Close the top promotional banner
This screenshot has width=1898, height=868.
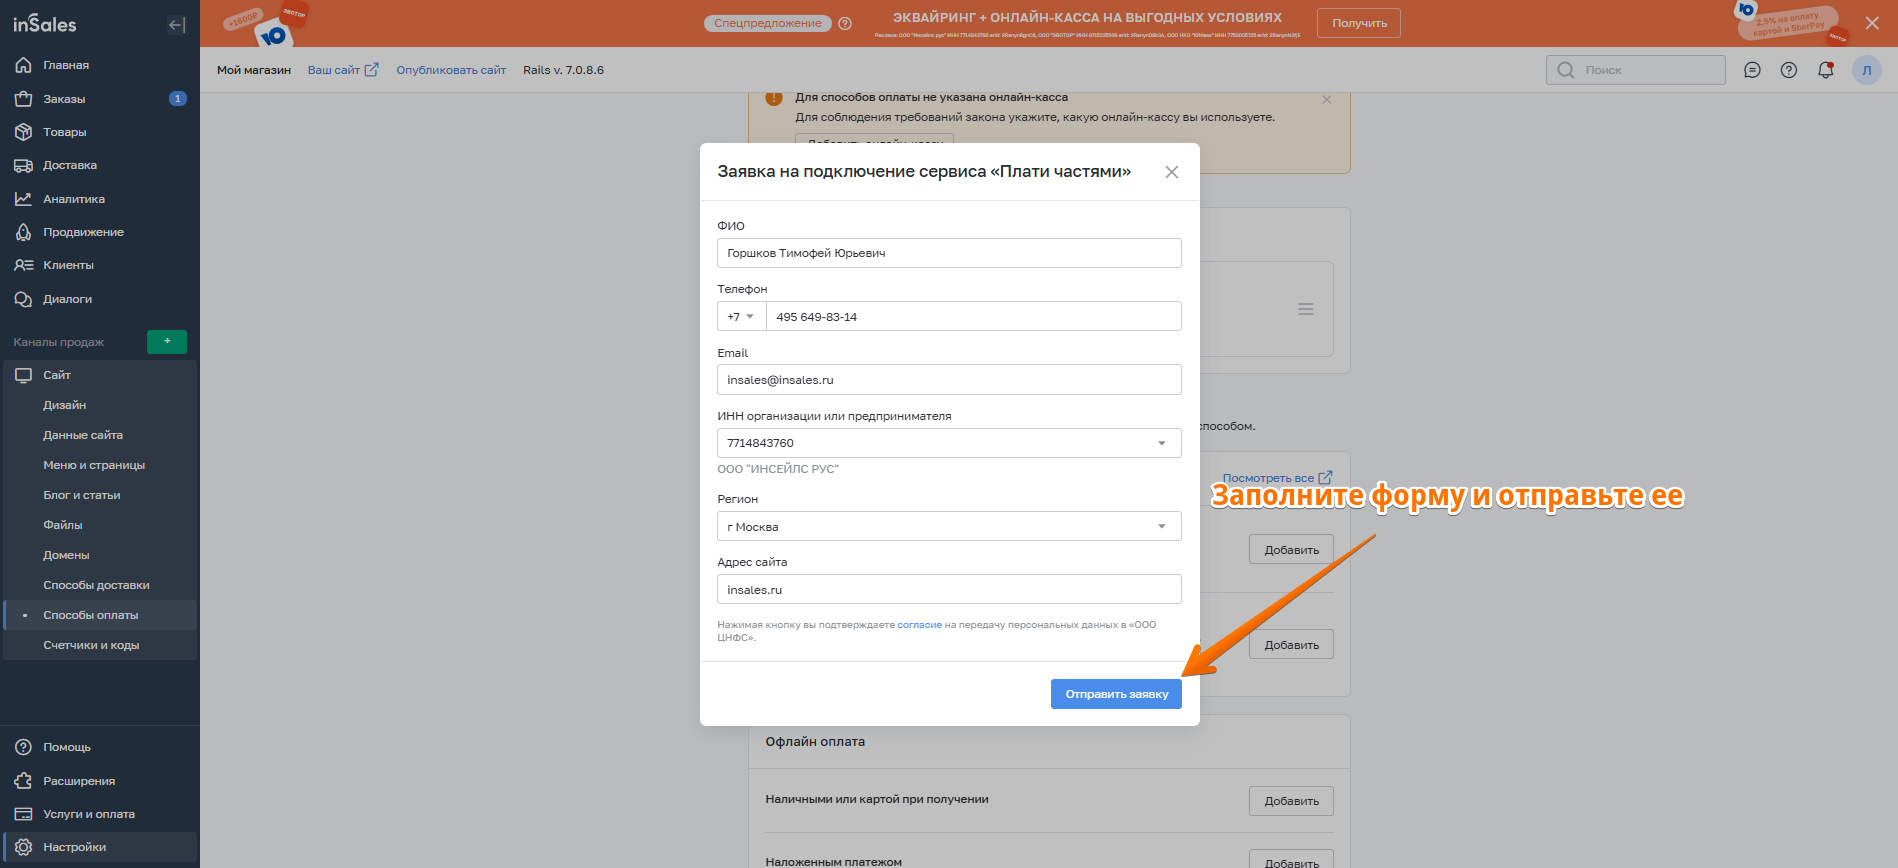pos(1872,23)
